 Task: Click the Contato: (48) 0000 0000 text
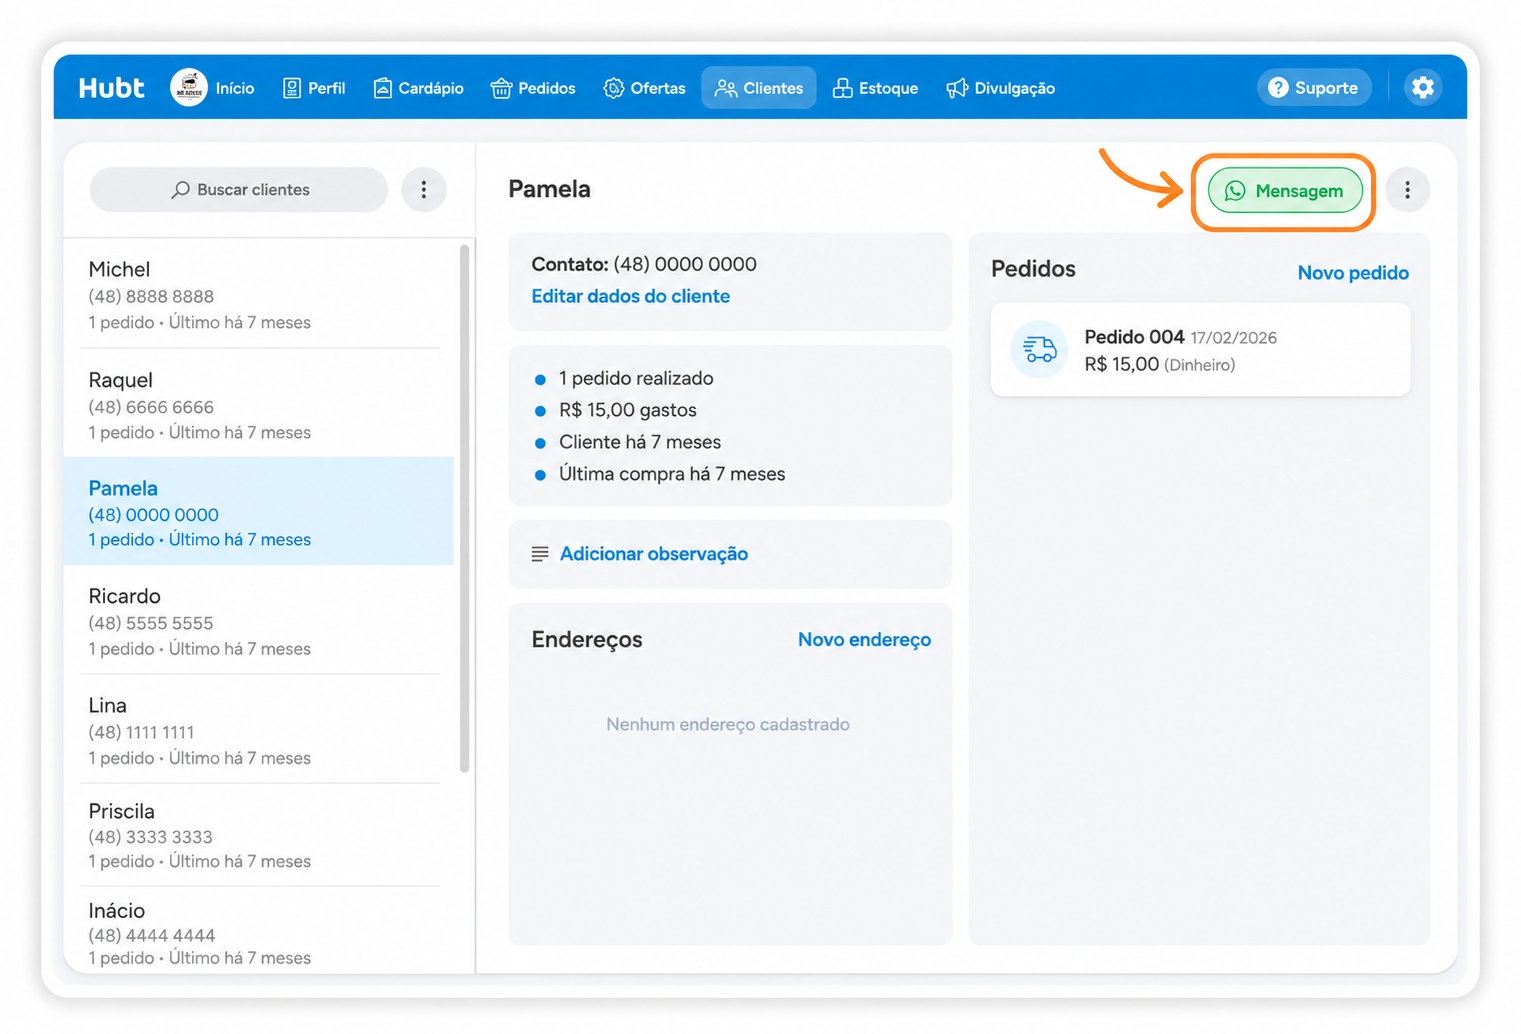pyautogui.click(x=644, y=264)
